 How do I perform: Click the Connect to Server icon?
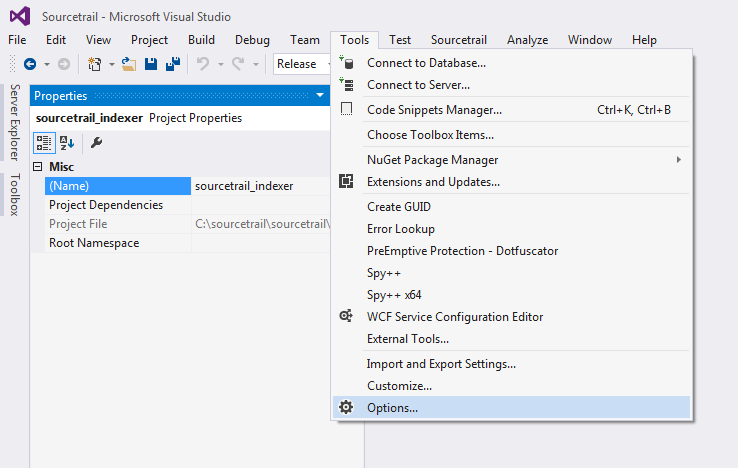click(x=346, y=85)
